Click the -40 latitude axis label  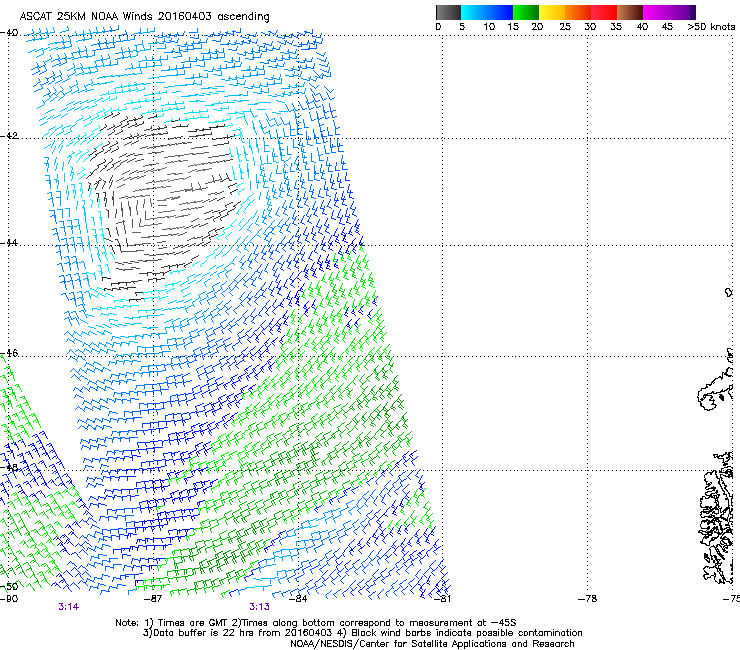point(9,33)
